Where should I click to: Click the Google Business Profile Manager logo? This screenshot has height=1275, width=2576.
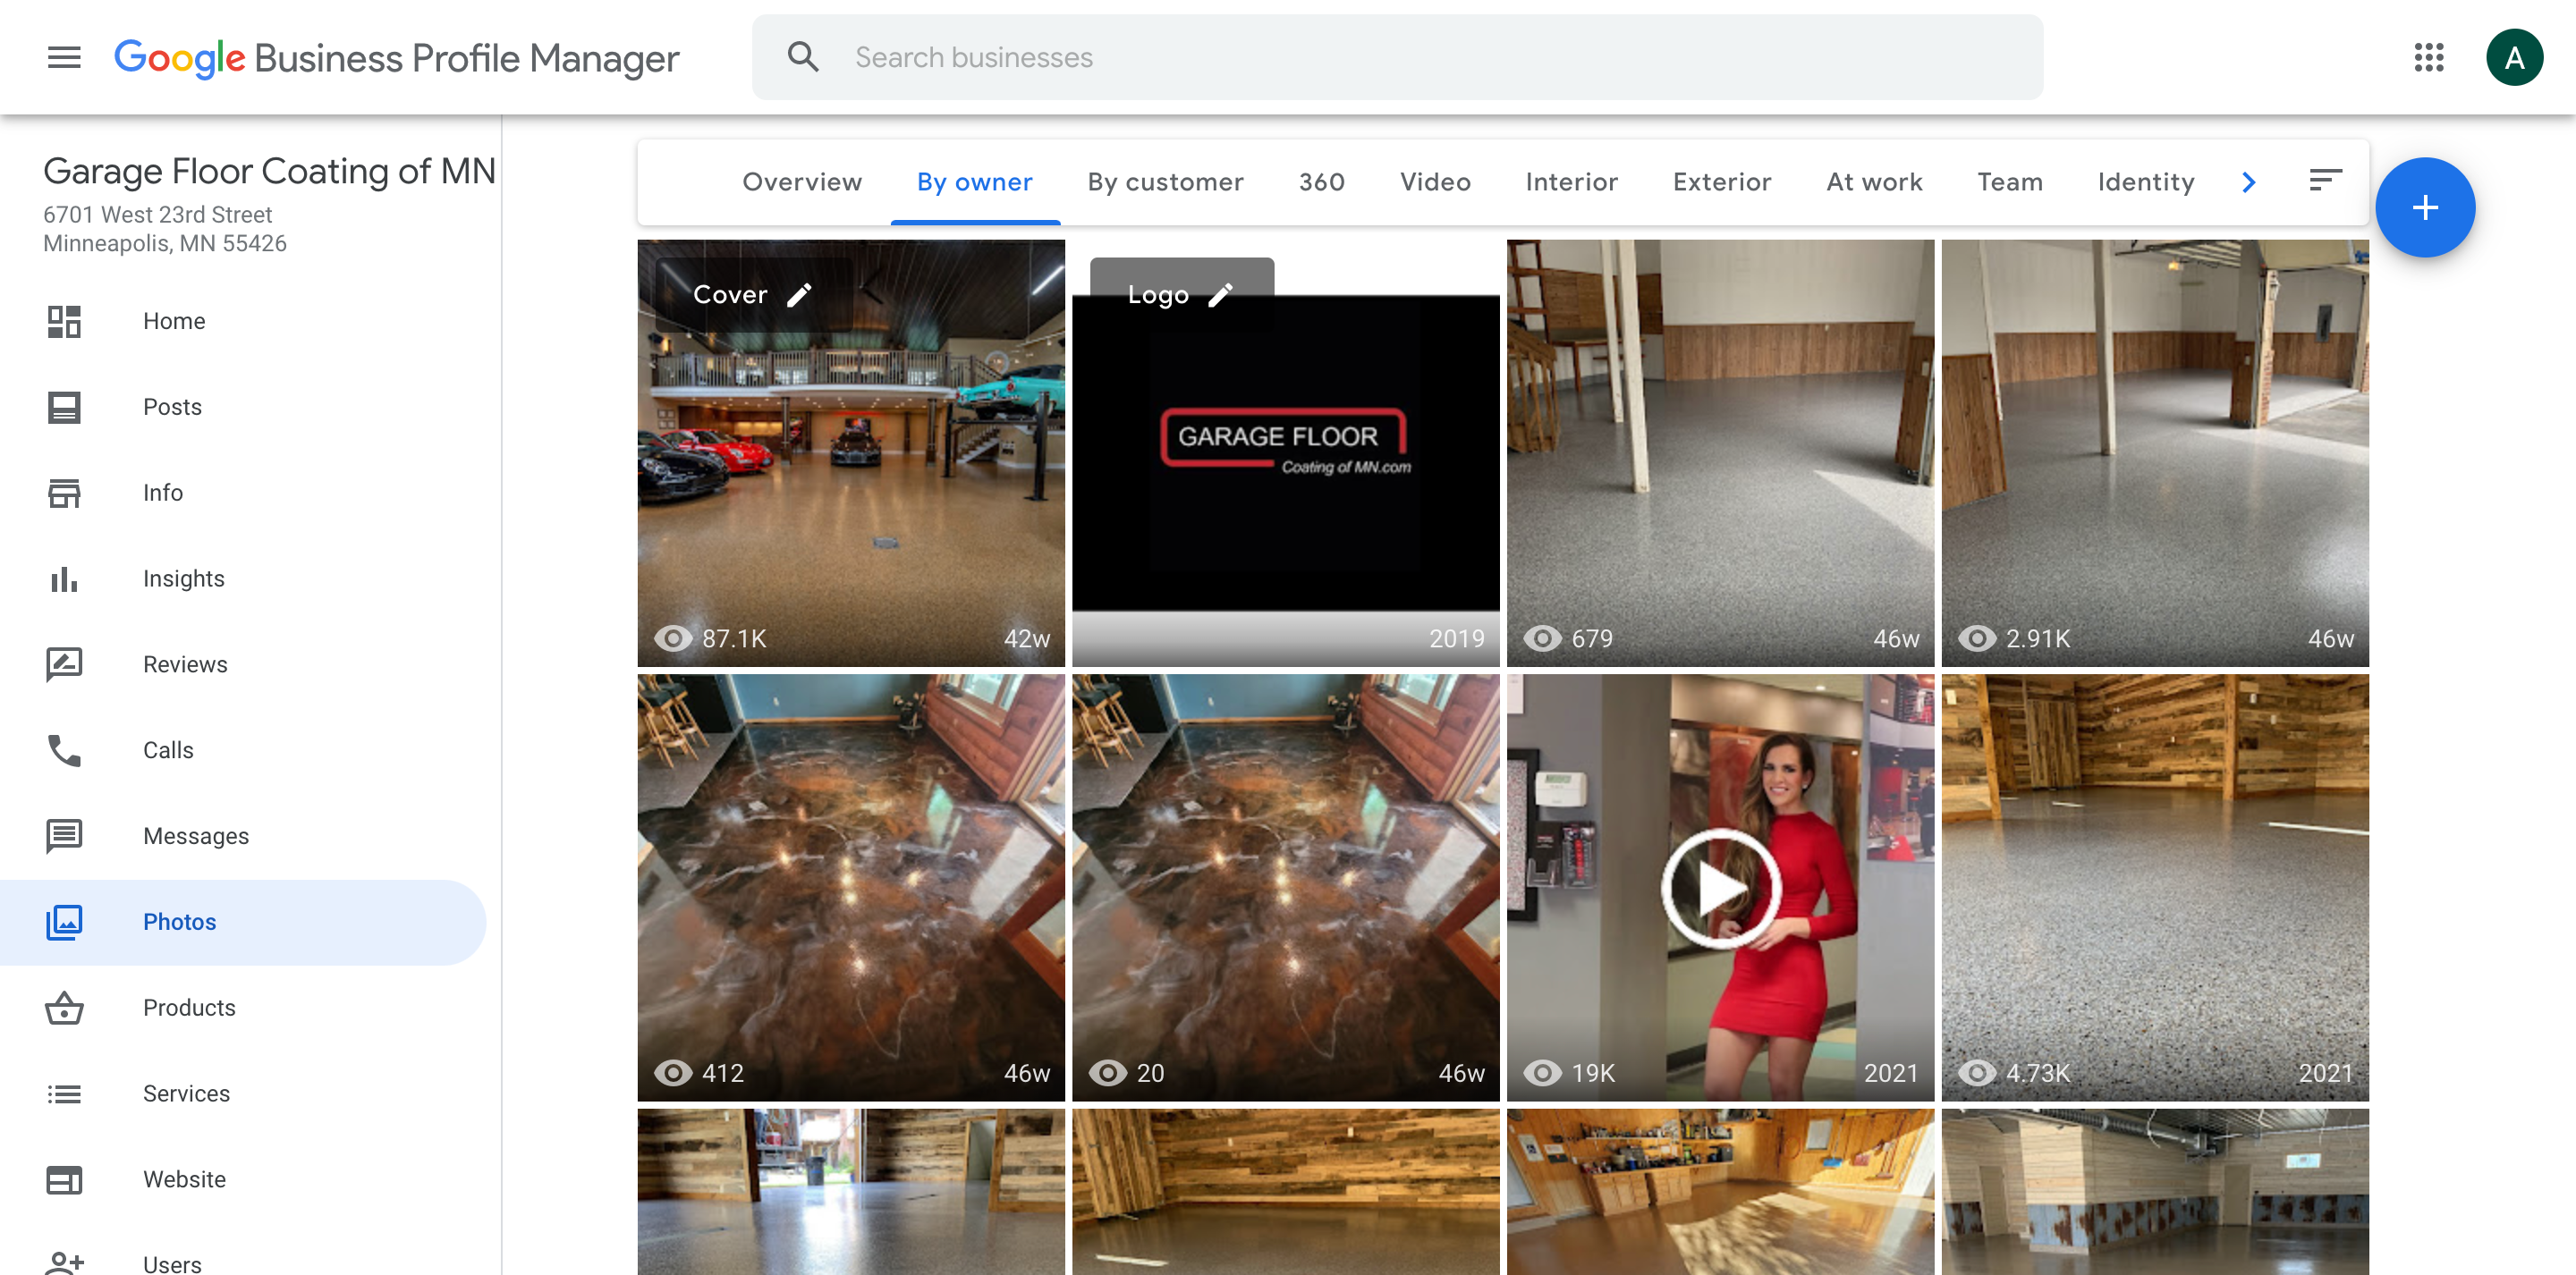coord(396,58)
